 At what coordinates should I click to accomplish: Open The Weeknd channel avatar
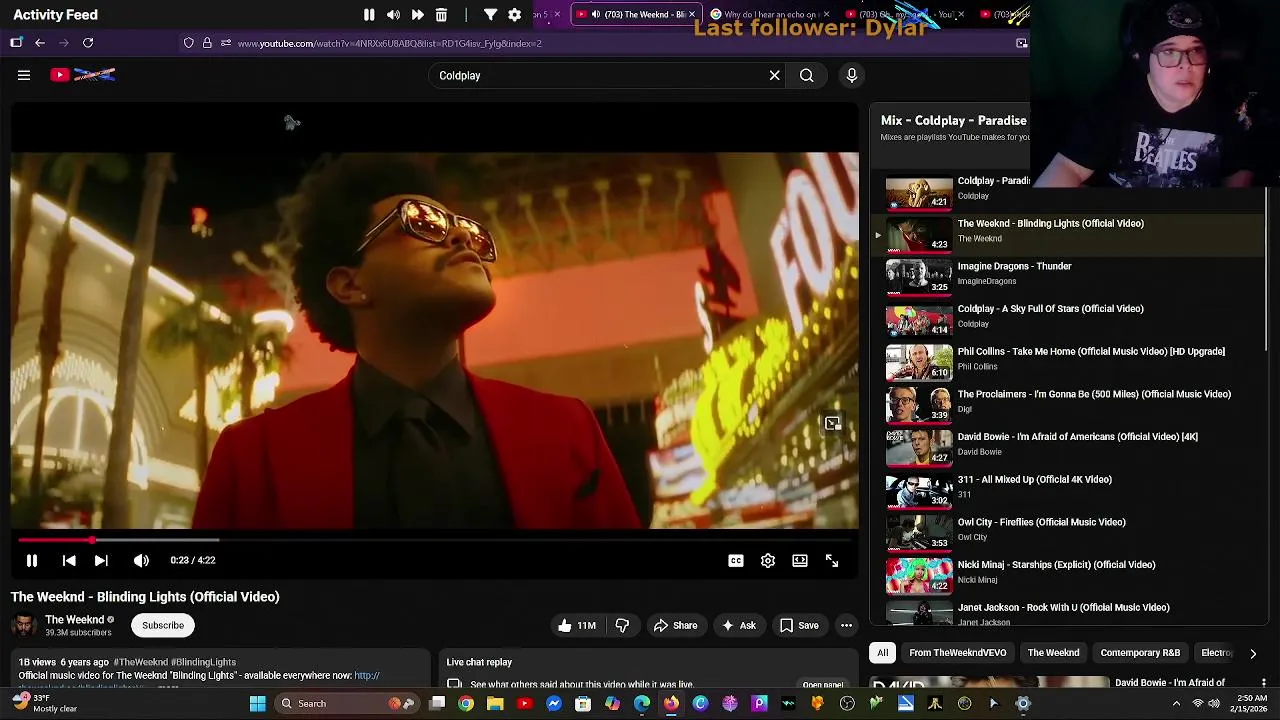pyautogui.click(x=24, y=626)
